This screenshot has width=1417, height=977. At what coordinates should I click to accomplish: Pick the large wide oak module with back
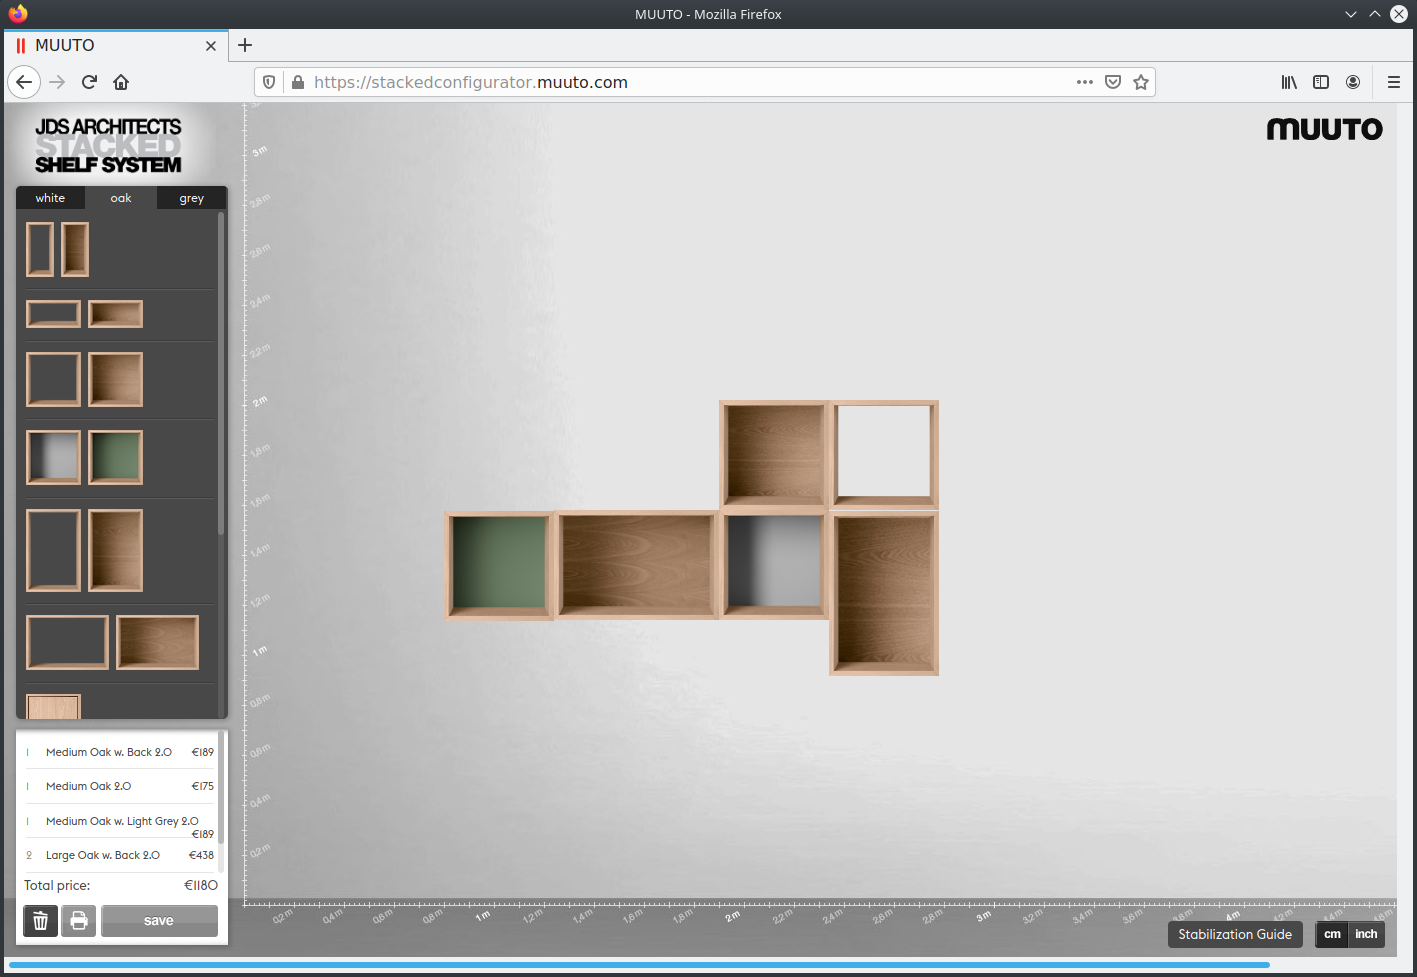tap(157, 642)
